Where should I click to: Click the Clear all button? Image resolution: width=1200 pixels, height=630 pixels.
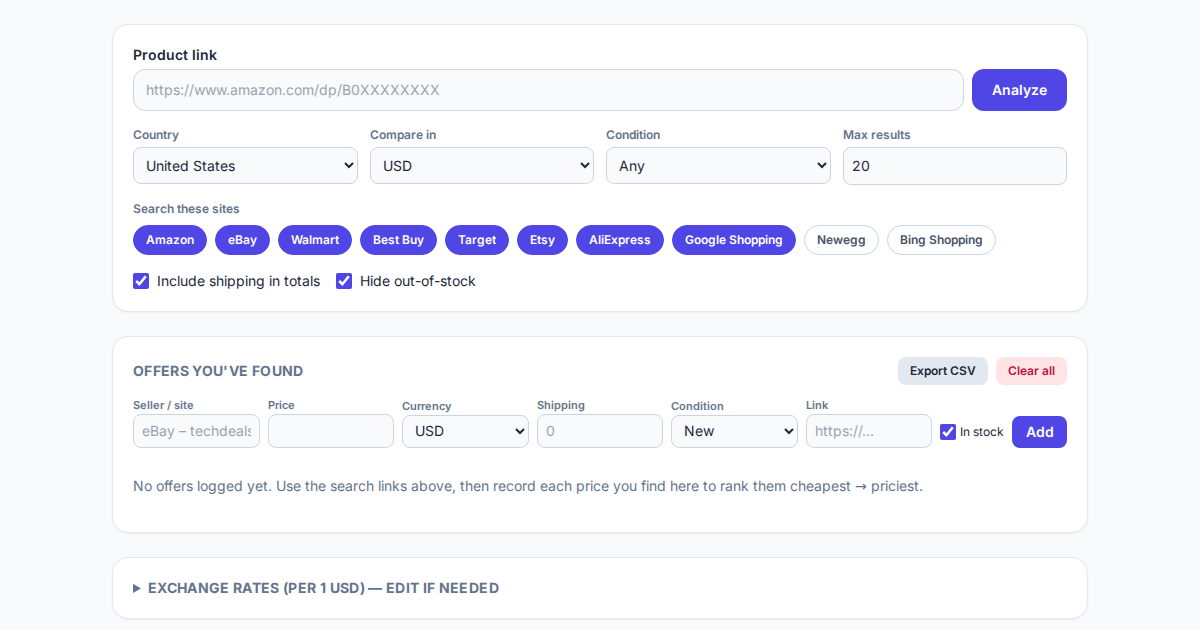pyautogui.click(x=1031, y=371)
